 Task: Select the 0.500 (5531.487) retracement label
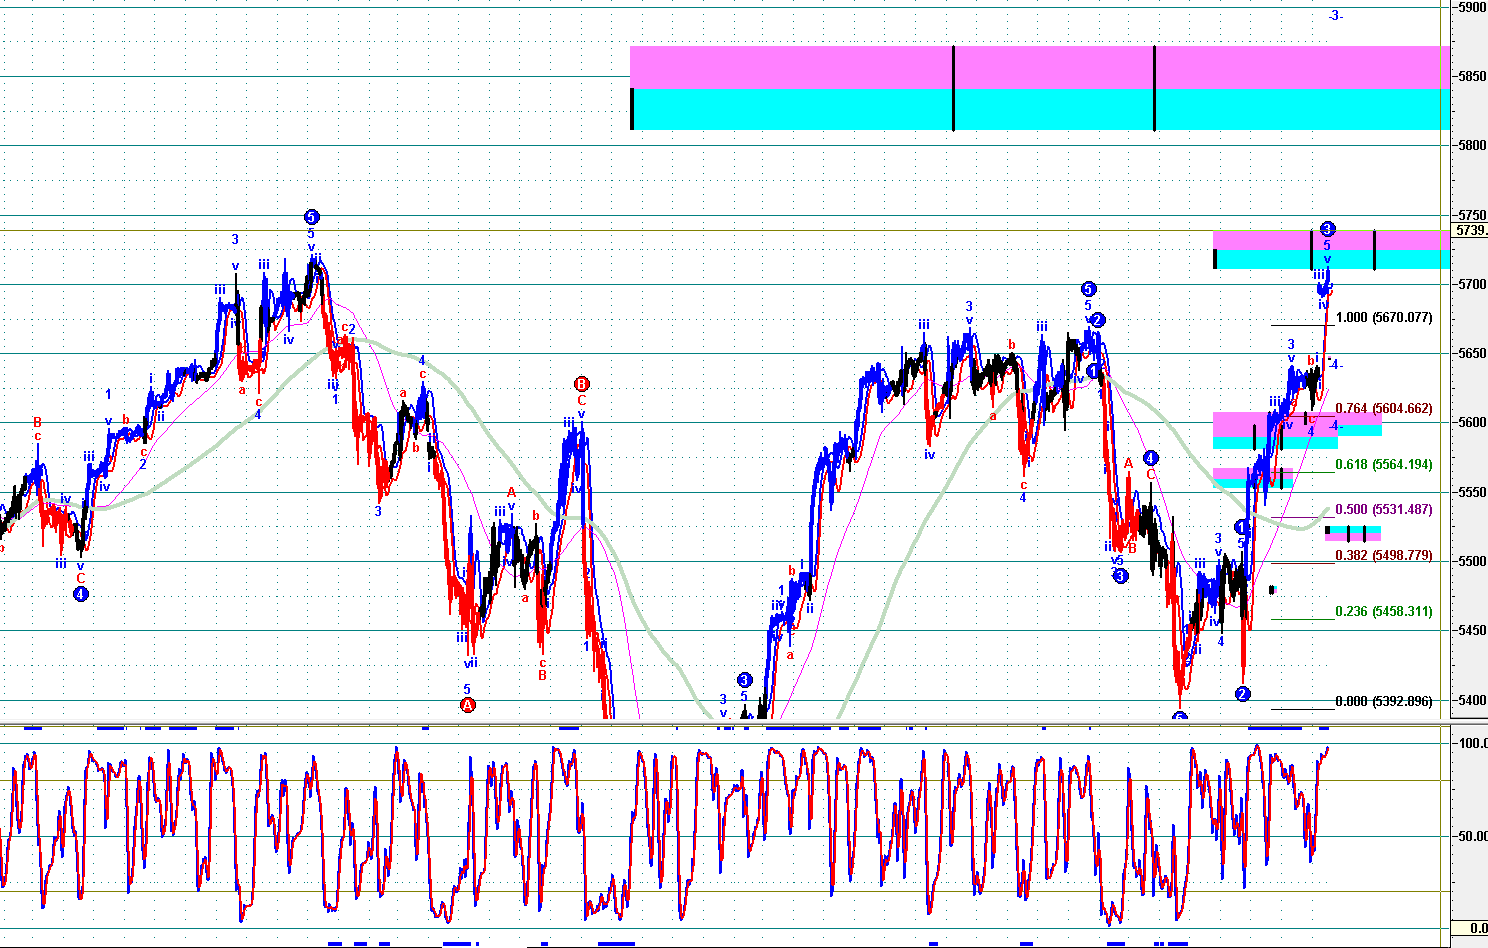pos(1384,510)
